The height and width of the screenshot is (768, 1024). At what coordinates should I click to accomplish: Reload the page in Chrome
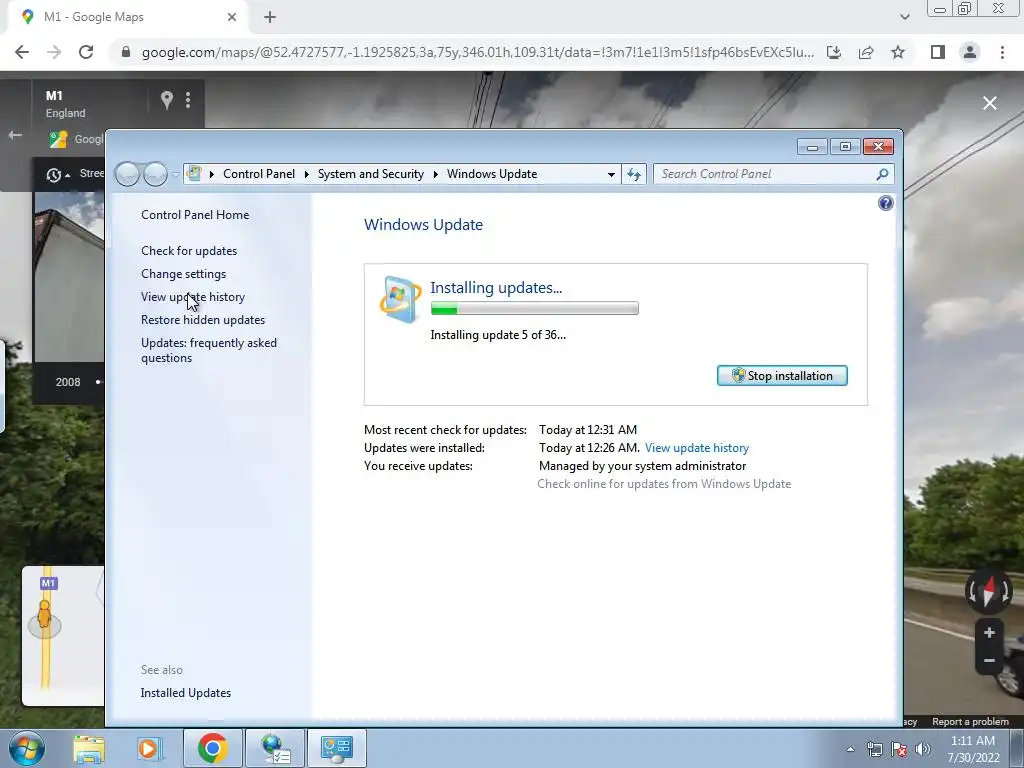coord(86,52)
